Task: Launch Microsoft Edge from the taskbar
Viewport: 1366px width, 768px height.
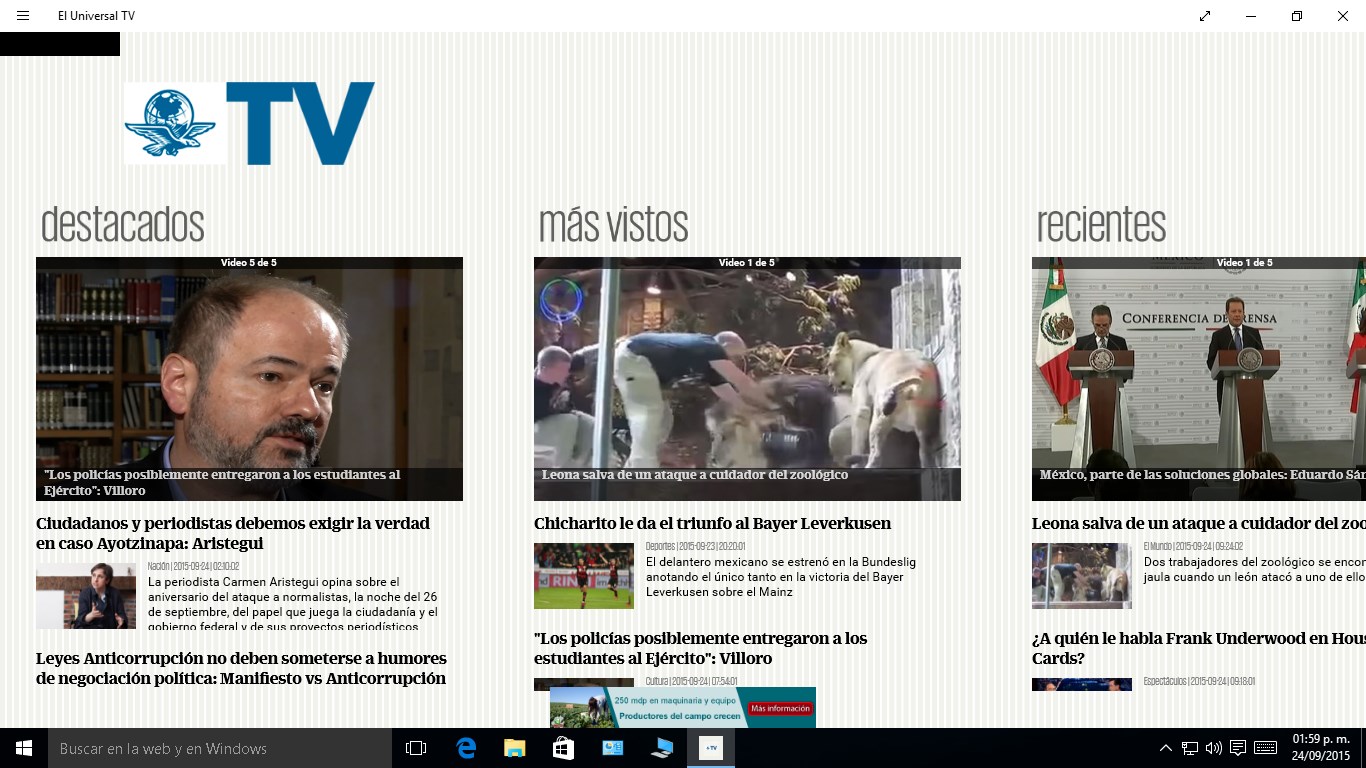Action: 465,748
